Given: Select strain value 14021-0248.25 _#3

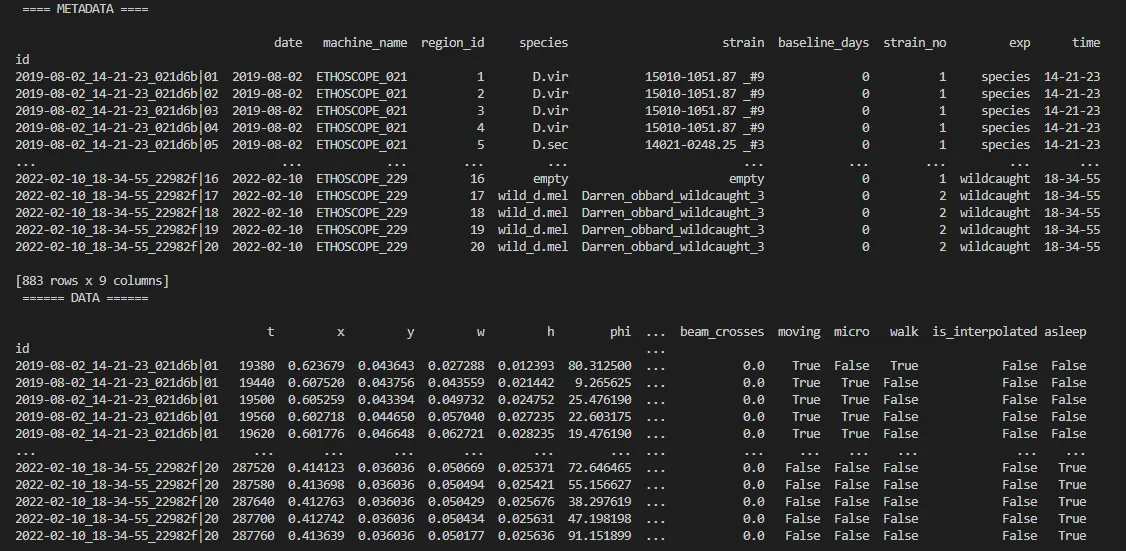Looking at the screenshot, I should click(x=704, y=144).
